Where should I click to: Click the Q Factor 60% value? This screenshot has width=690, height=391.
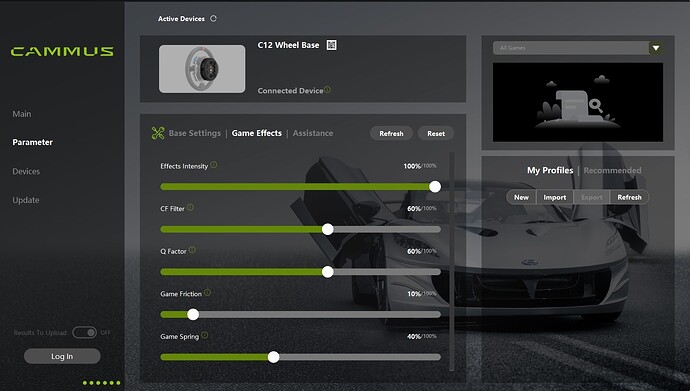[x=414, y=252]
